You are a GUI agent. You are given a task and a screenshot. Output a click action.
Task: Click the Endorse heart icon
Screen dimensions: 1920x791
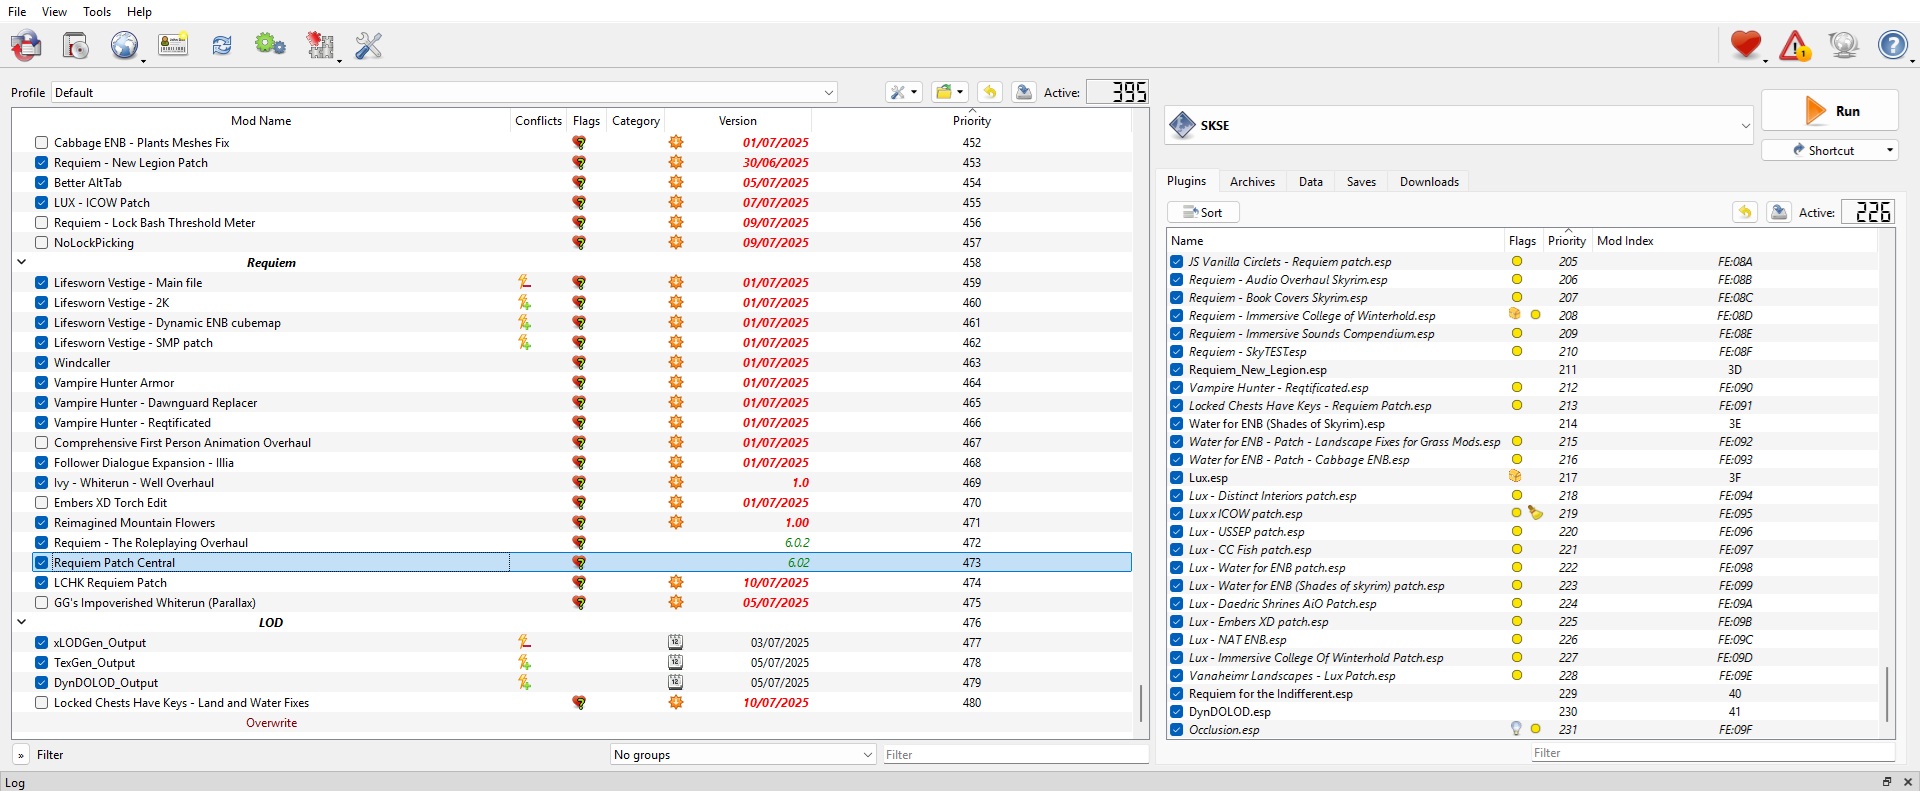tap(1746, 45)
